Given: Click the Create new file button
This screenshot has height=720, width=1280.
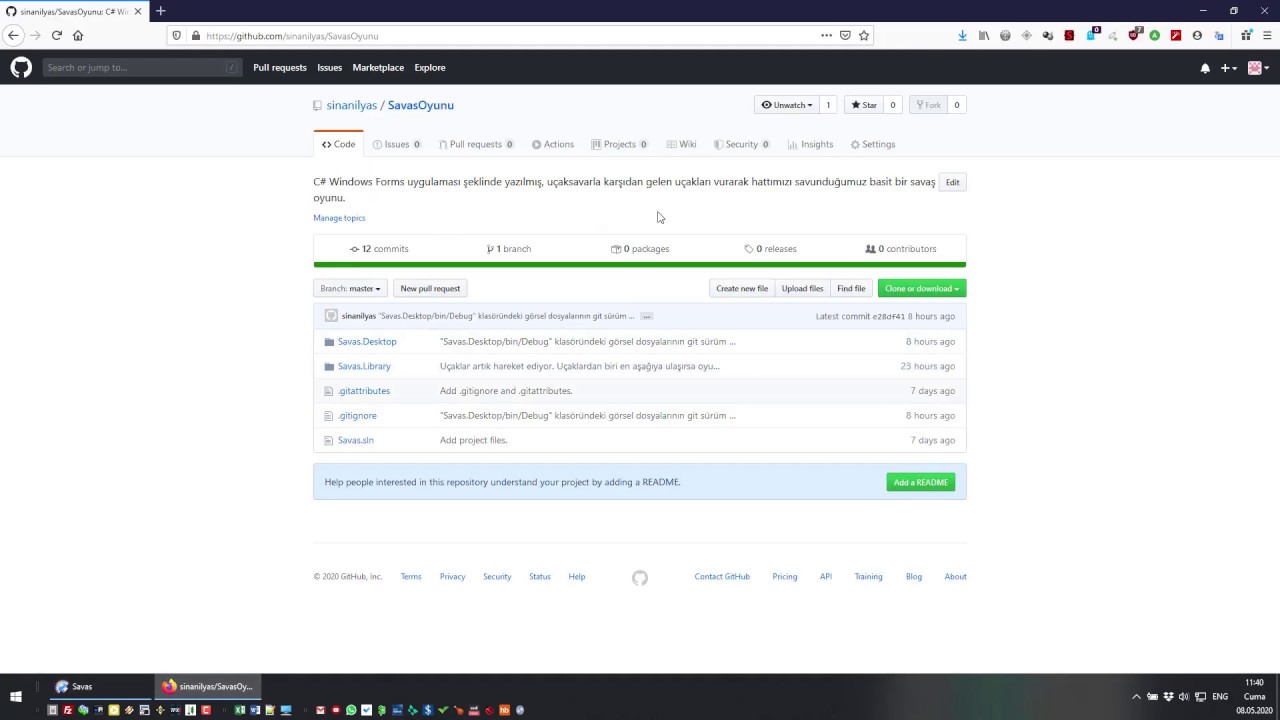Looking at the screenshot, I should tap(742, 288).
